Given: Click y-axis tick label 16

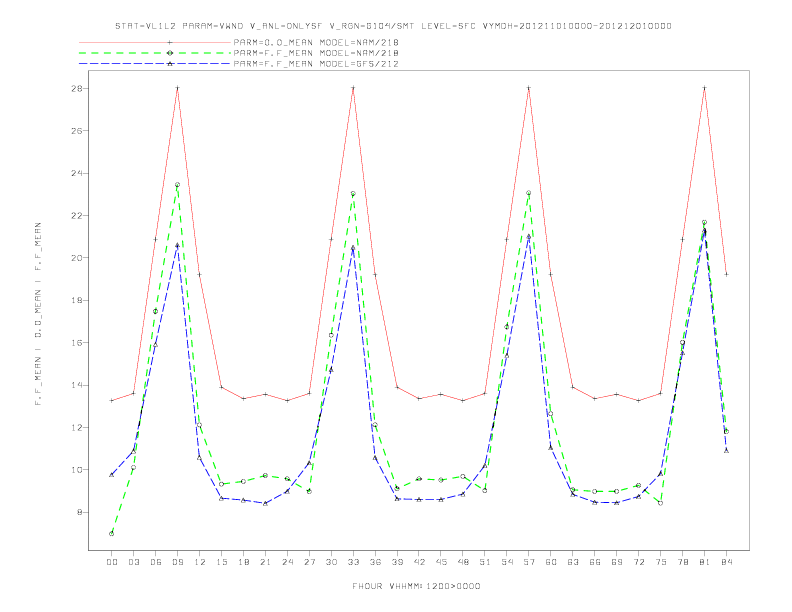Looking at the screenshot, I should click(79, 342).
